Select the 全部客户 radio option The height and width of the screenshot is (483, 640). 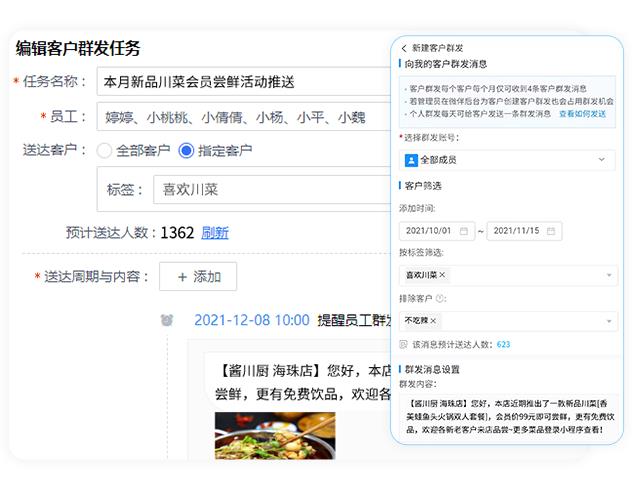[x=104, y=151]
